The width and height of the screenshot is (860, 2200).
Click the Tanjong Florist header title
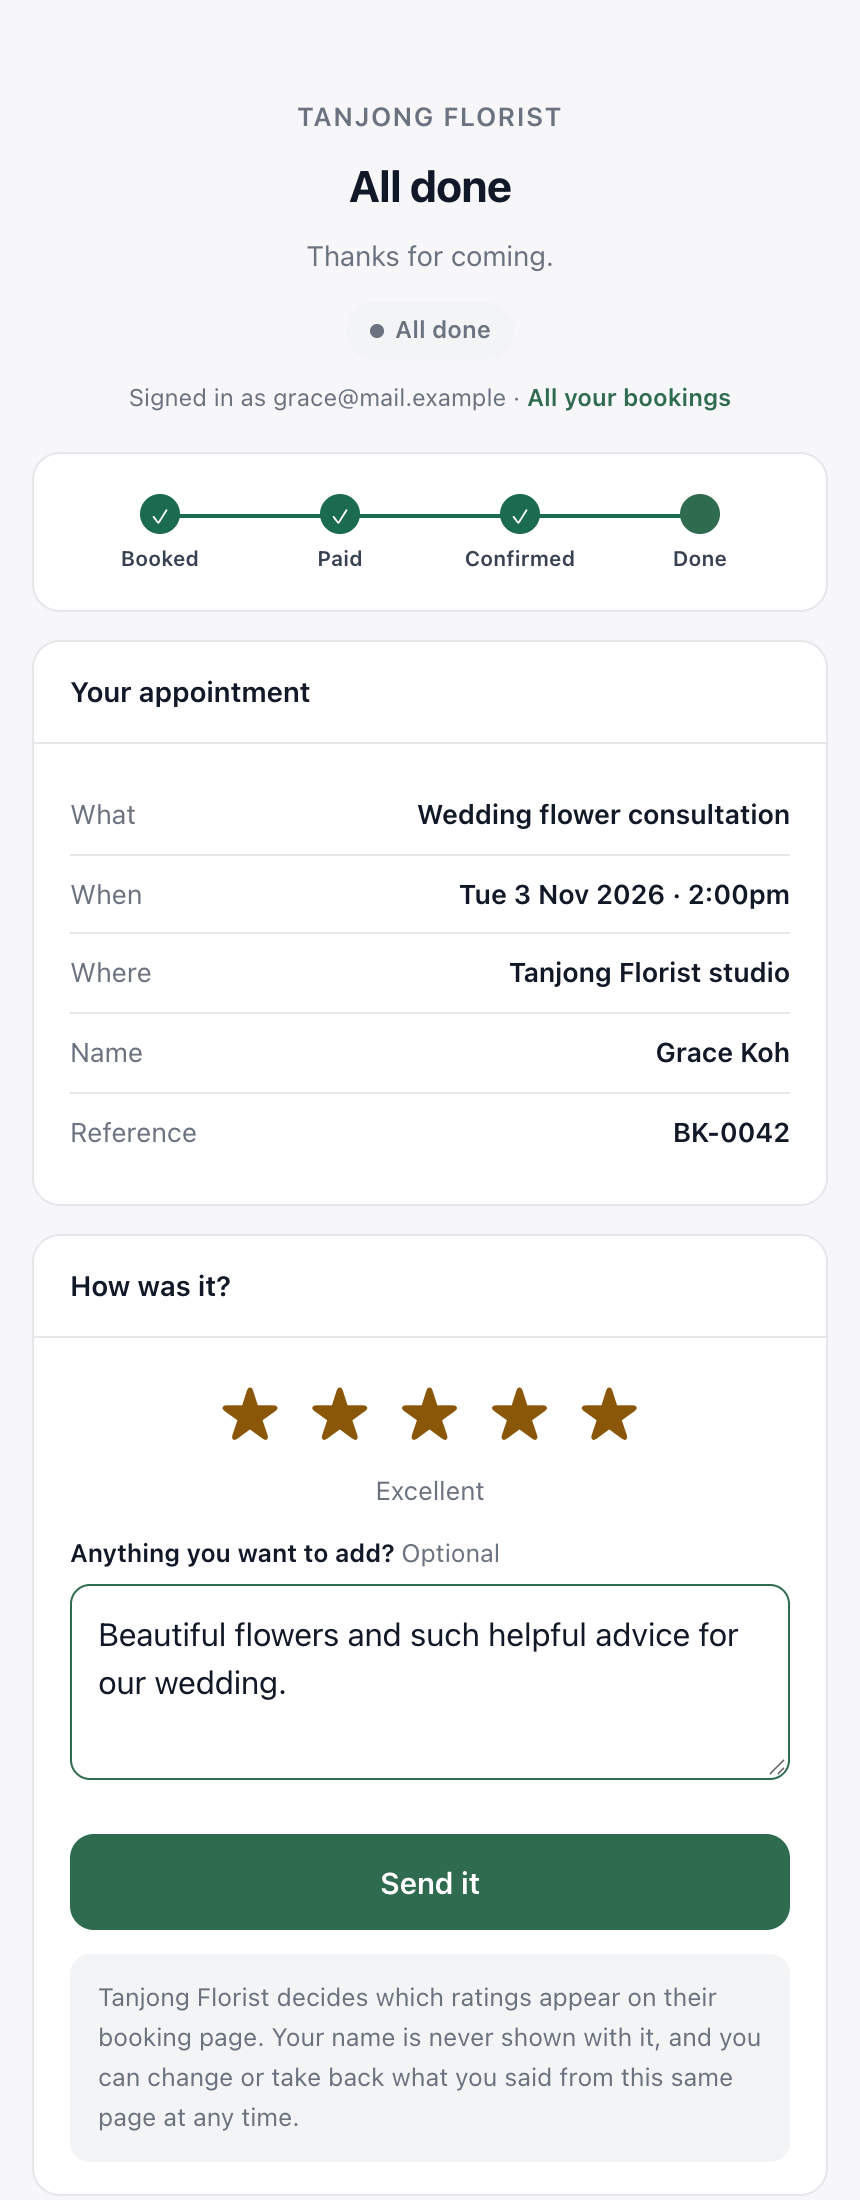tap(430, 117)
